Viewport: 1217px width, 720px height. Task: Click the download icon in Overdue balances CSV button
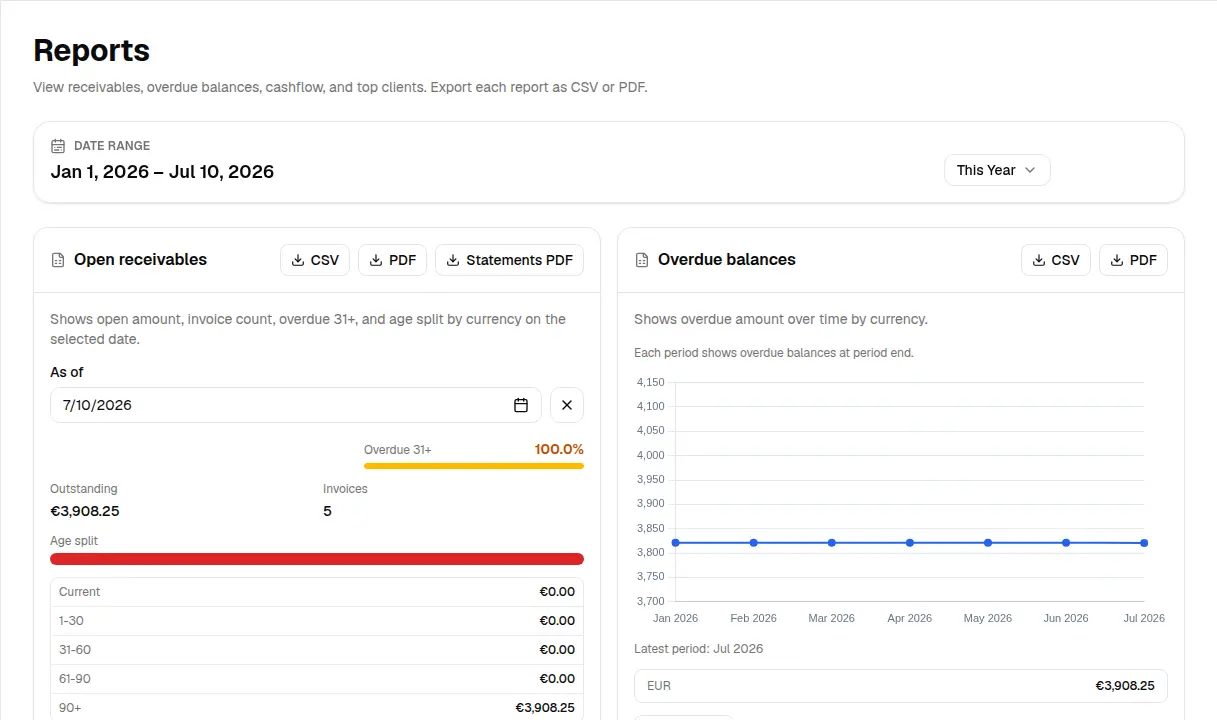click(1039, 260)
